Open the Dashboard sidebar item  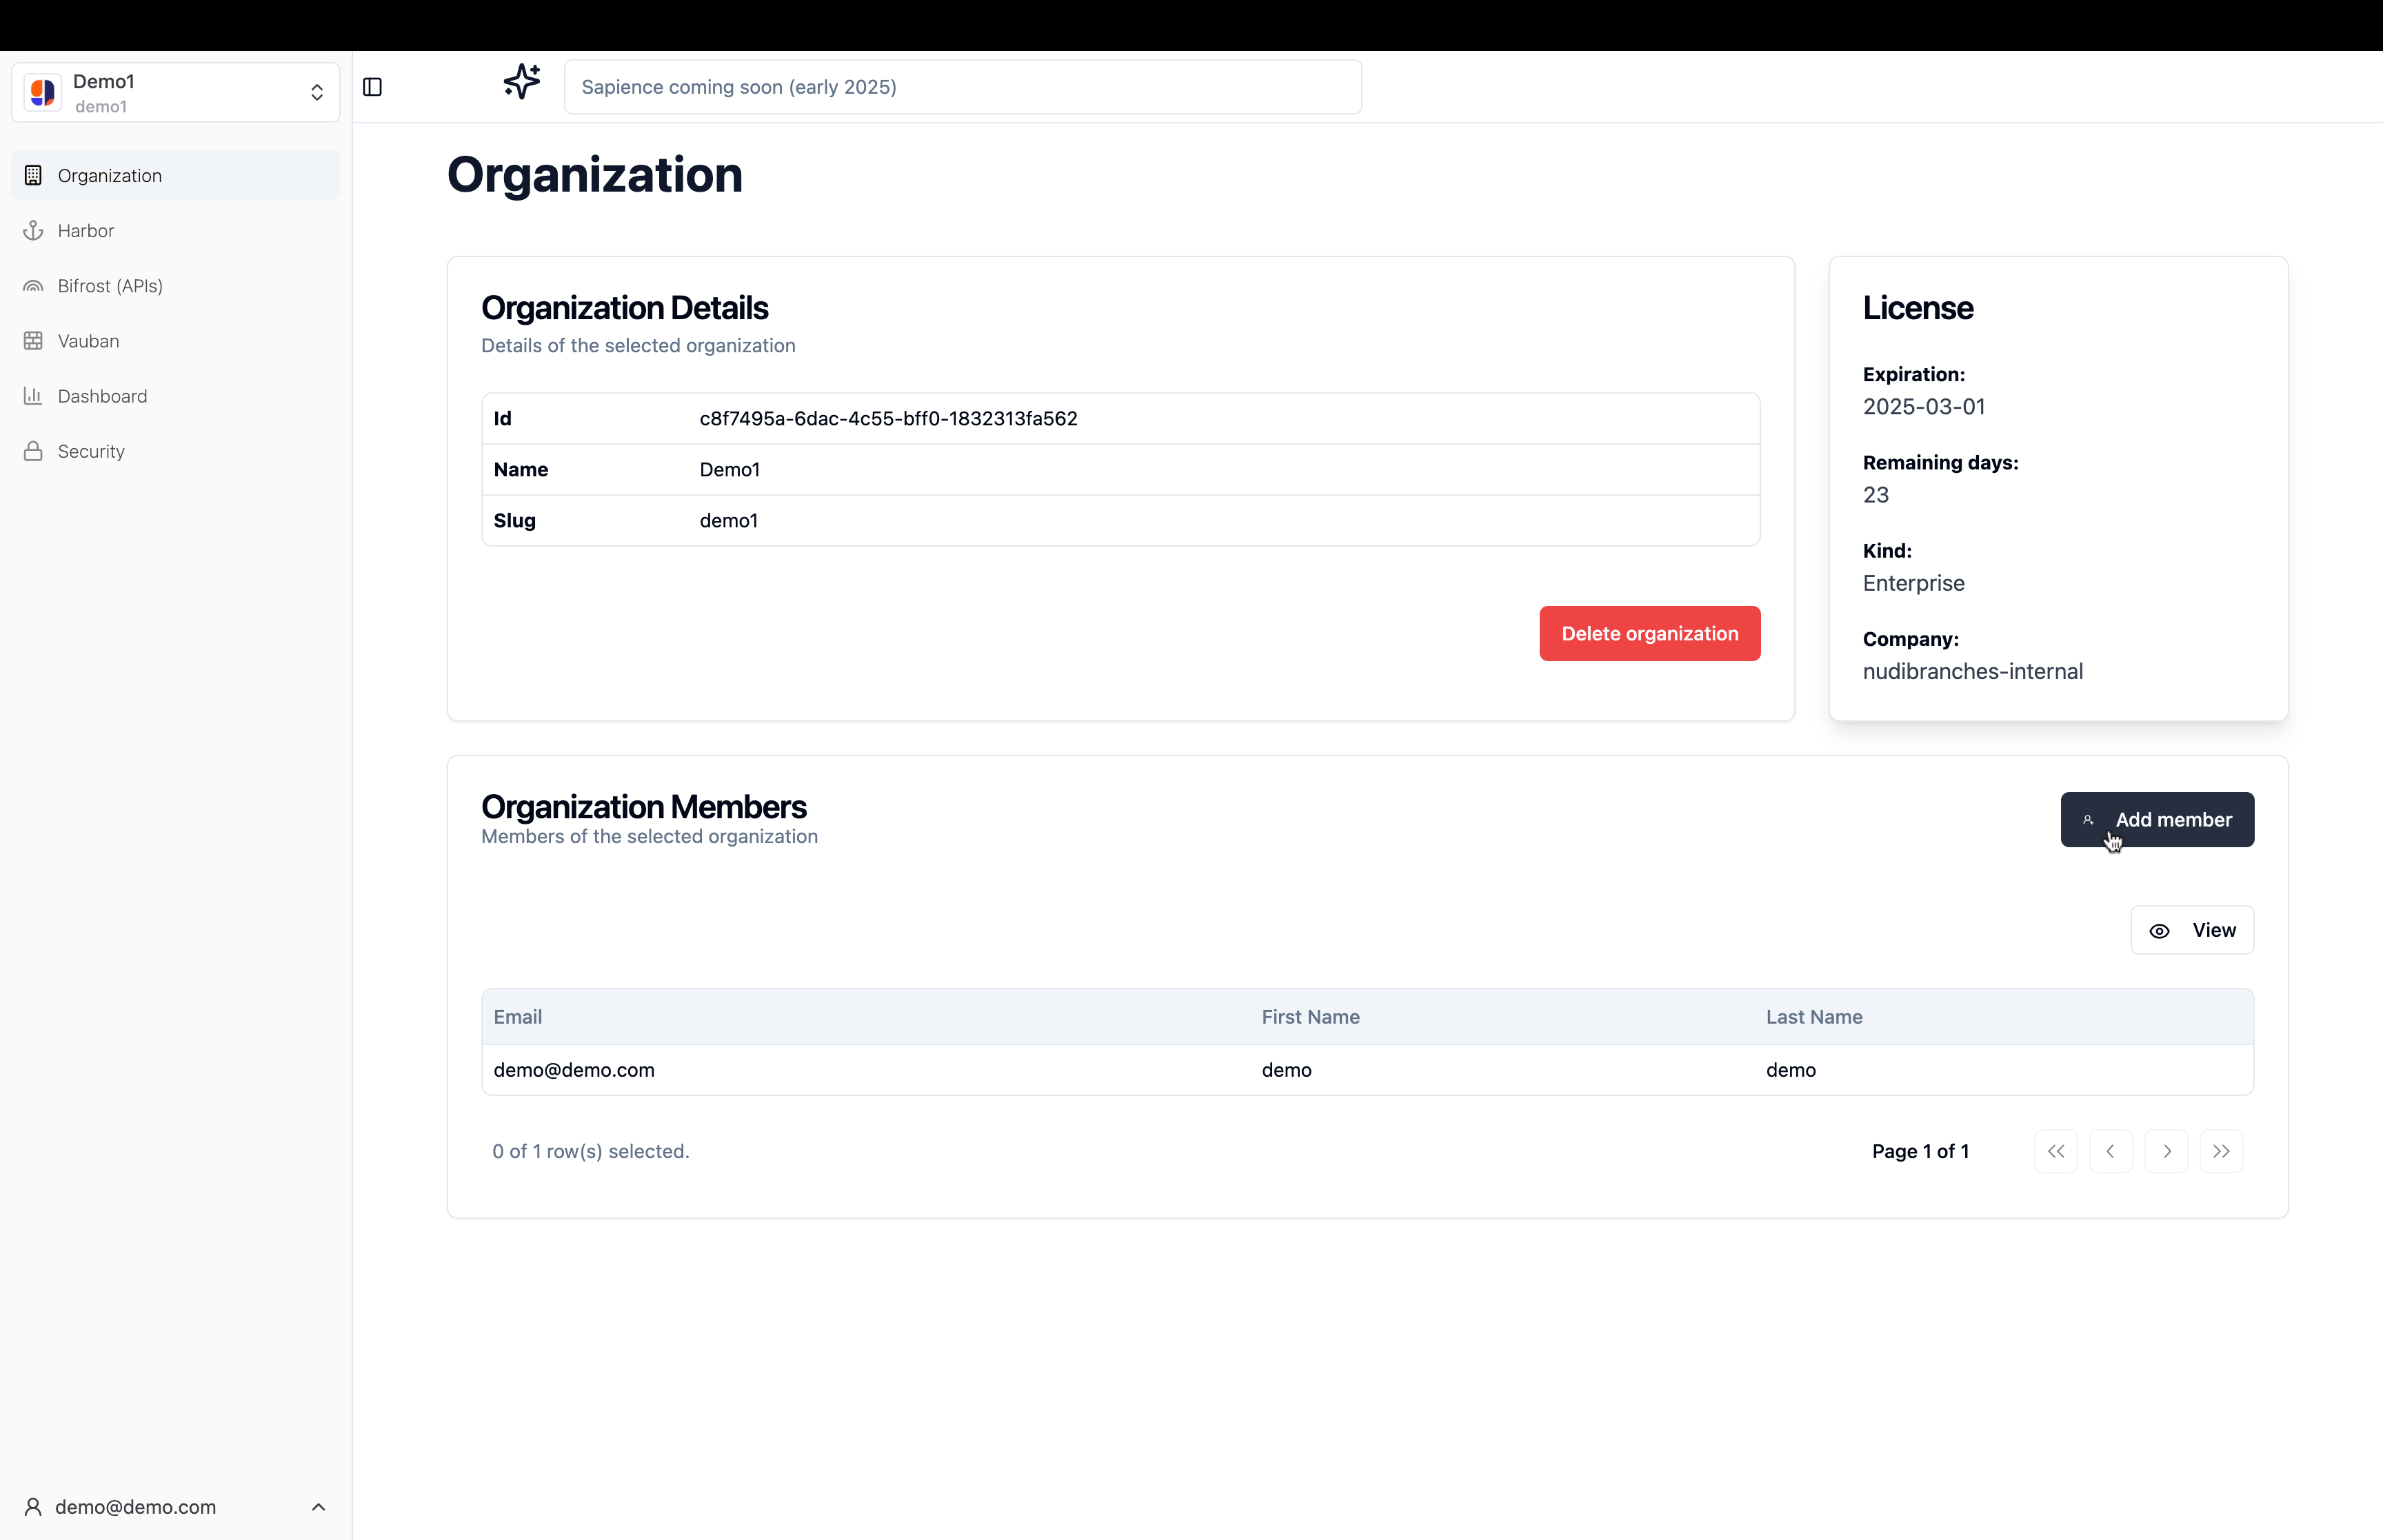(x=176, y=396)
